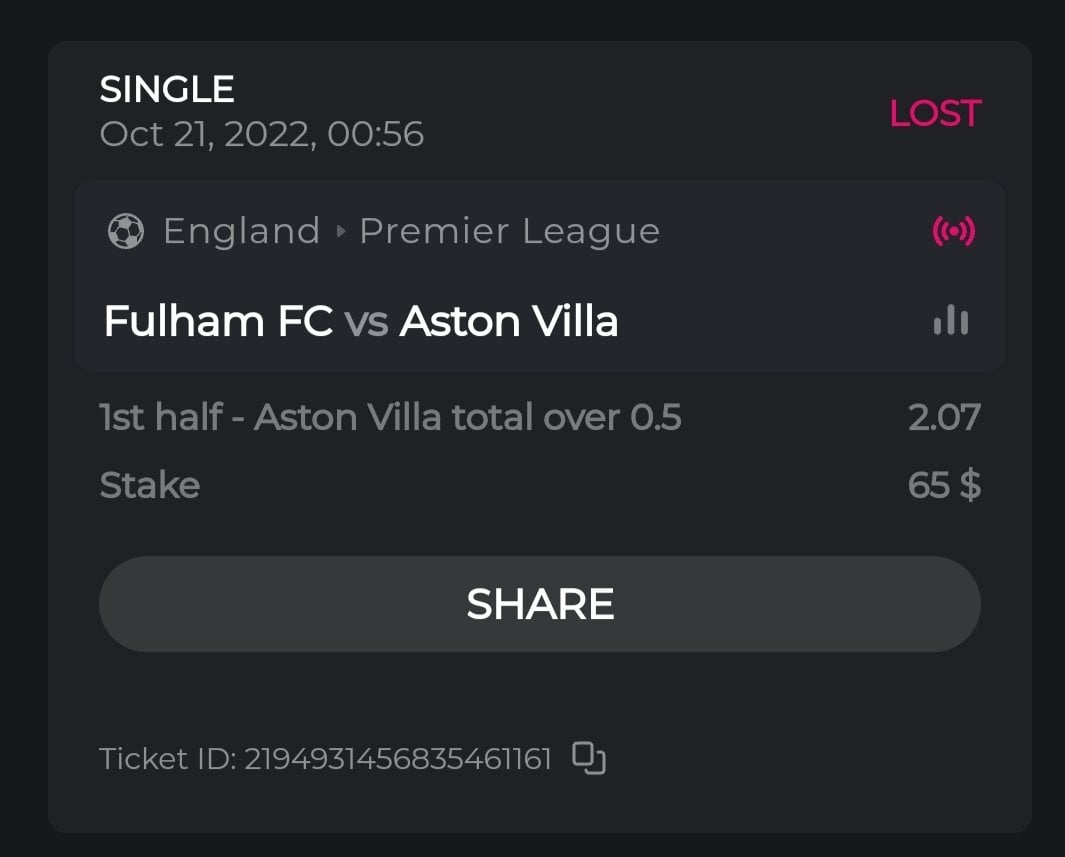Select Aston Villa team name
1065x857 pixels.
508,321
